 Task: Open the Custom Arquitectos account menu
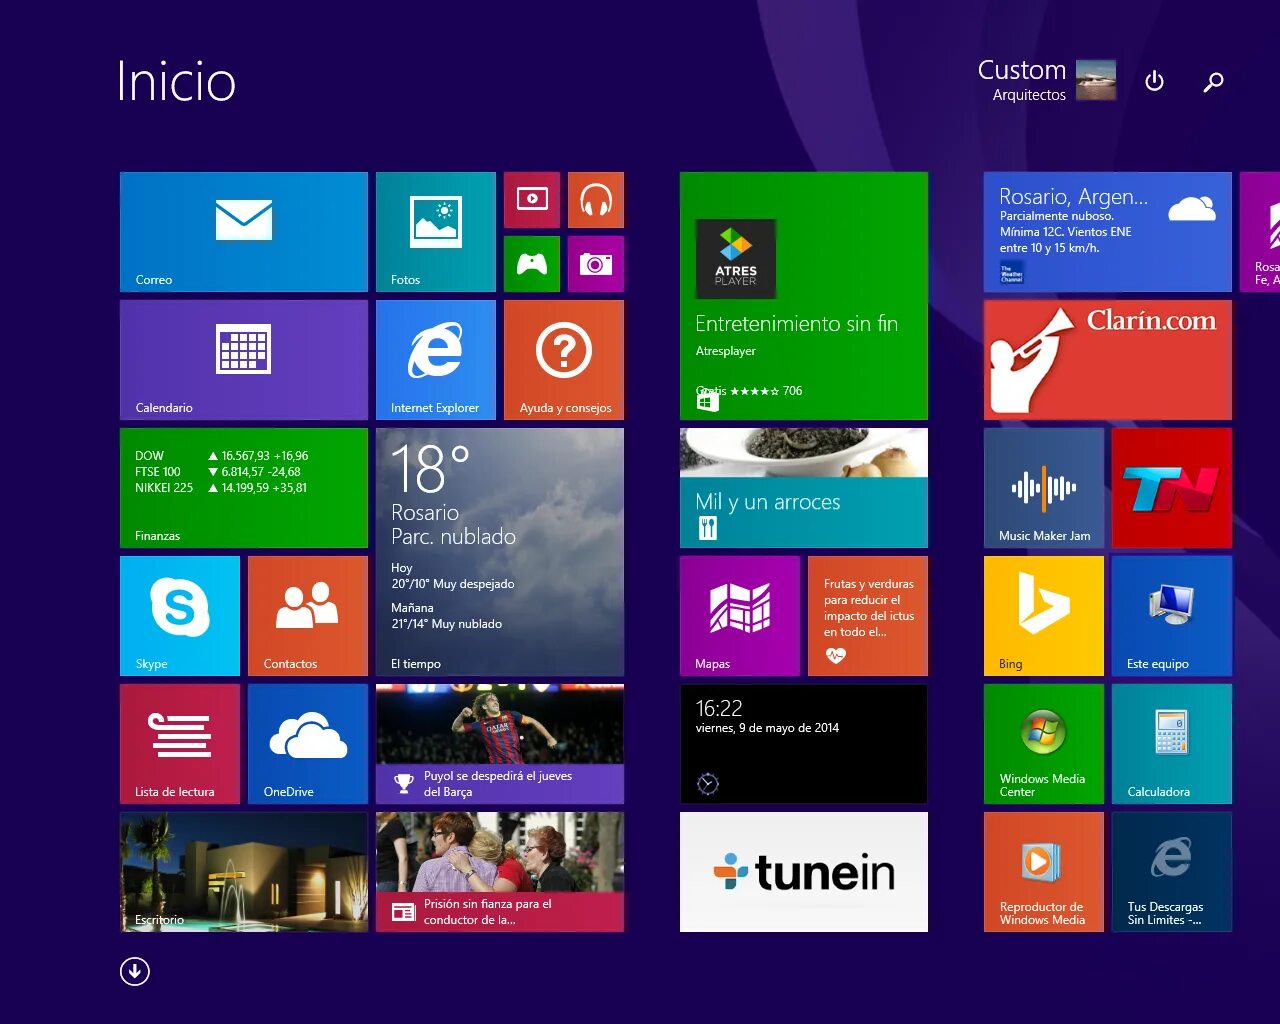point(1046,80)
